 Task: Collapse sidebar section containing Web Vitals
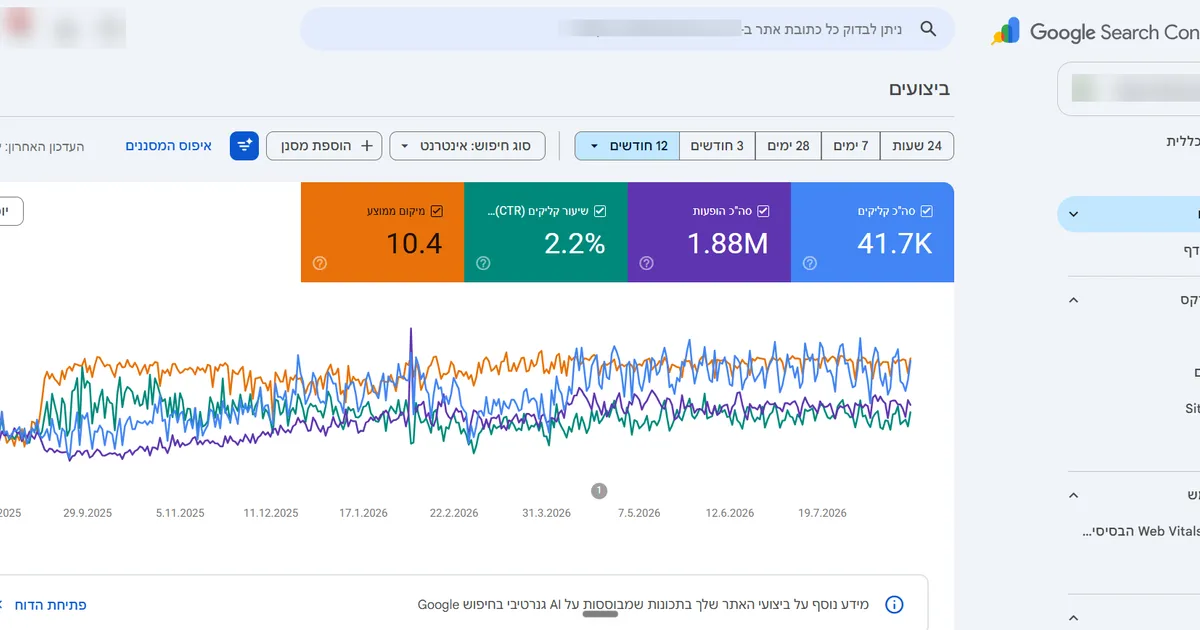(x=1073, y=495)
